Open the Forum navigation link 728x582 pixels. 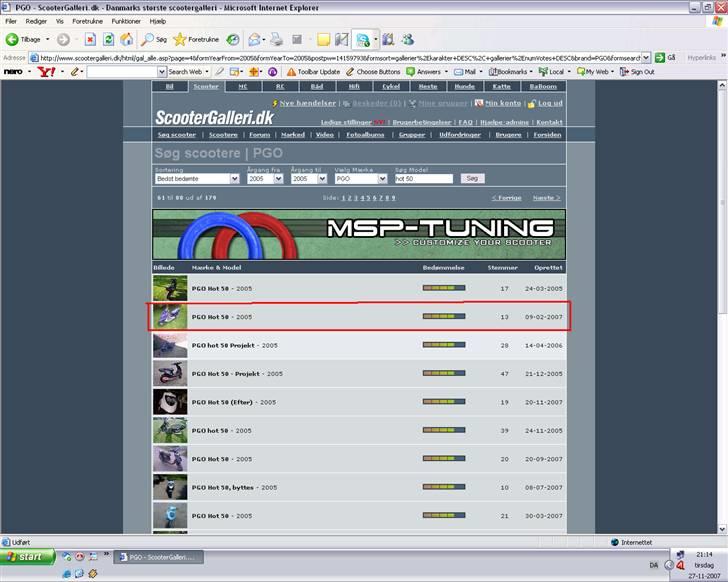click(260, 135)
